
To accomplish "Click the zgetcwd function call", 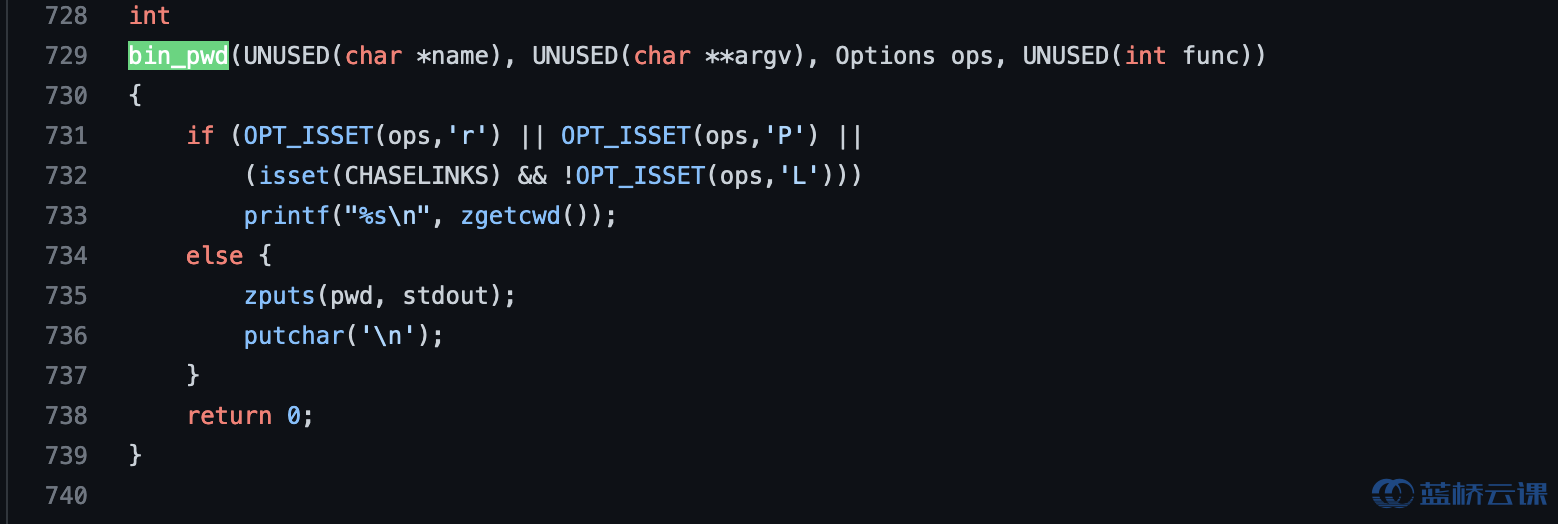I will (x=511, y=215).
